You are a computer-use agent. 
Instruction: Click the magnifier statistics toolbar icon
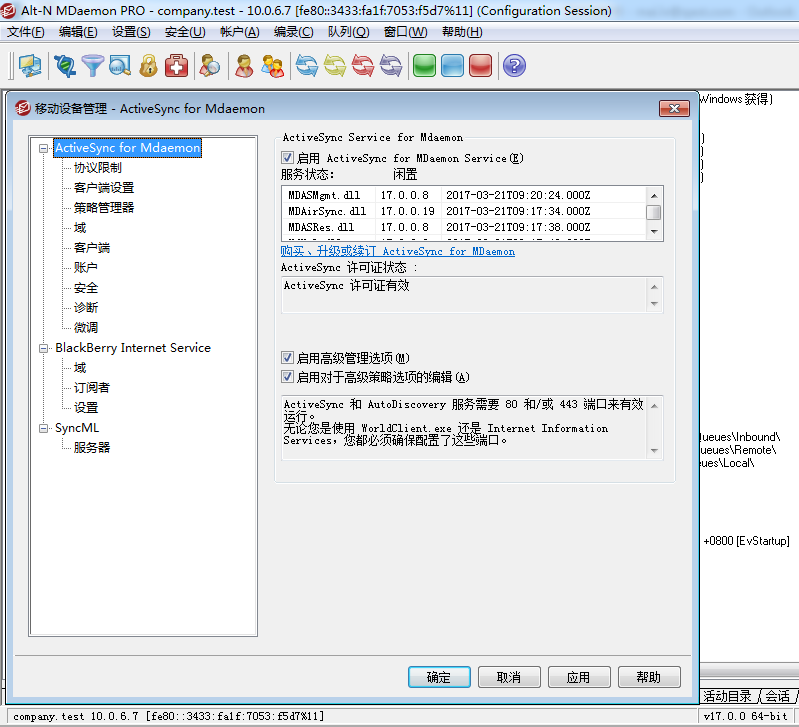[120, 66]
